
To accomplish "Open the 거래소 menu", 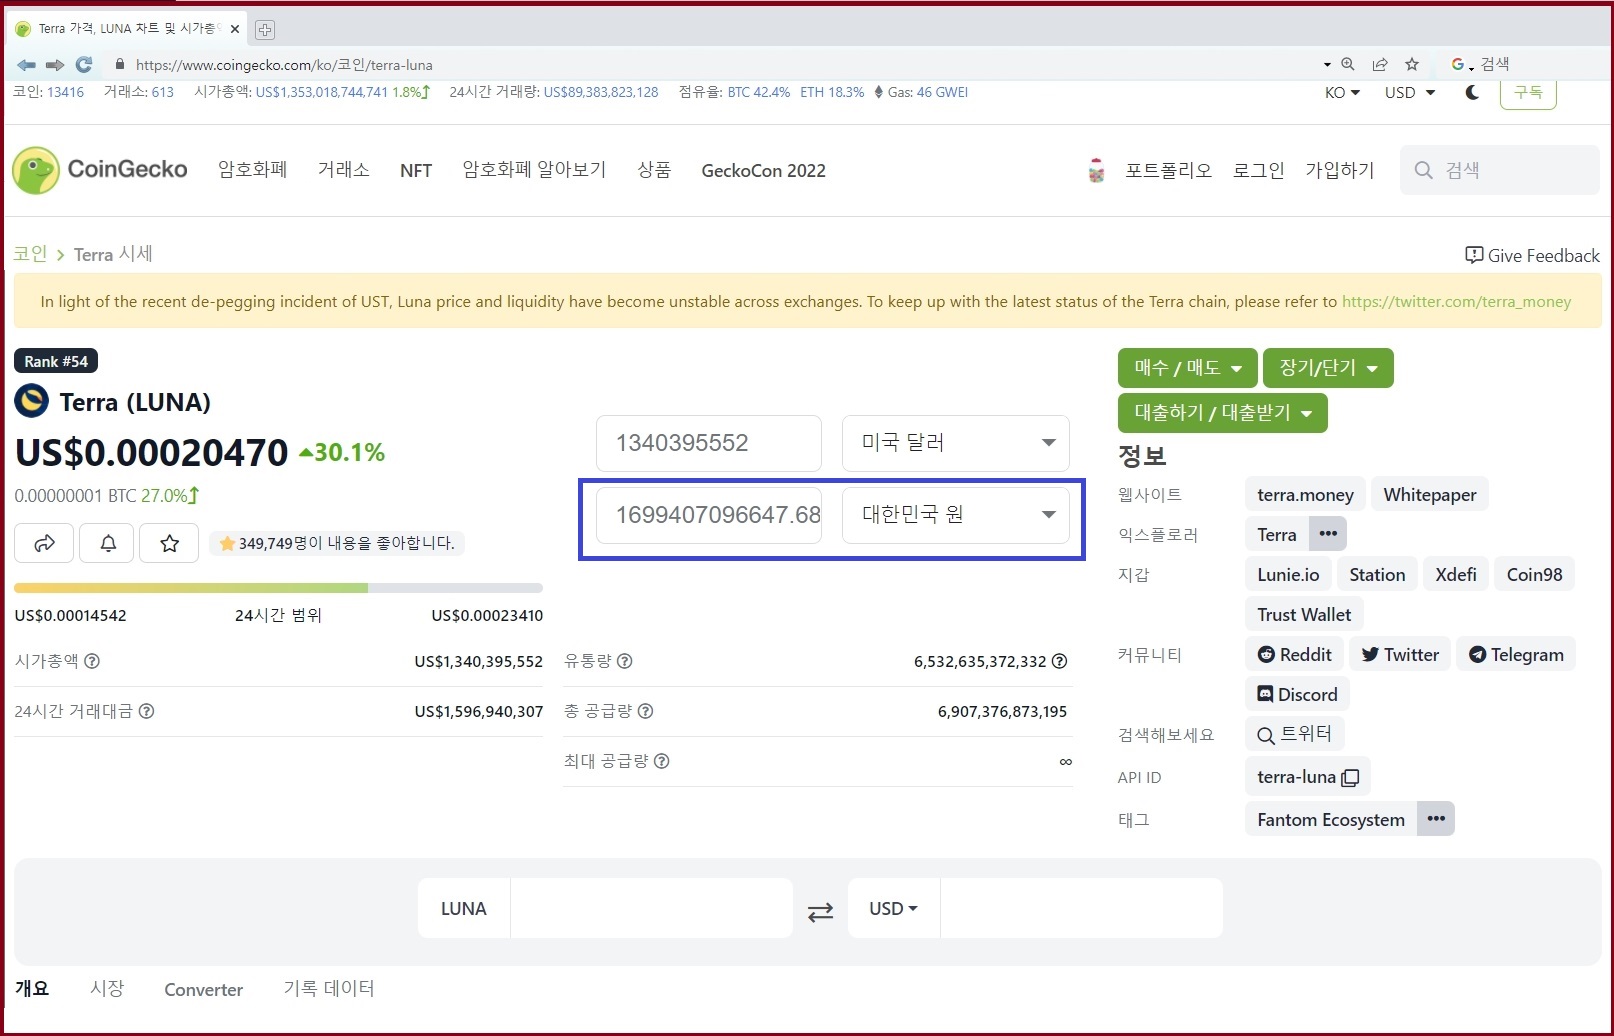I will (x=344, y=170).
